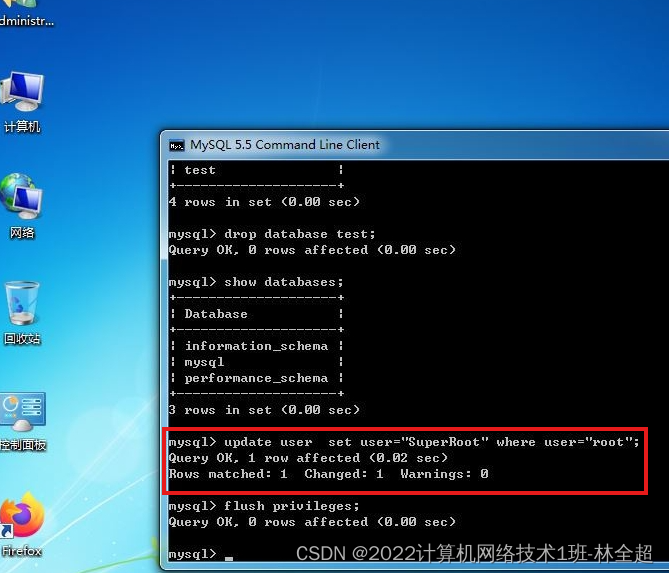The height and width of the screenshot is (573, 669).
Task: Select the Administrator folder icon on desktop
Action: (x=26, y=14)
